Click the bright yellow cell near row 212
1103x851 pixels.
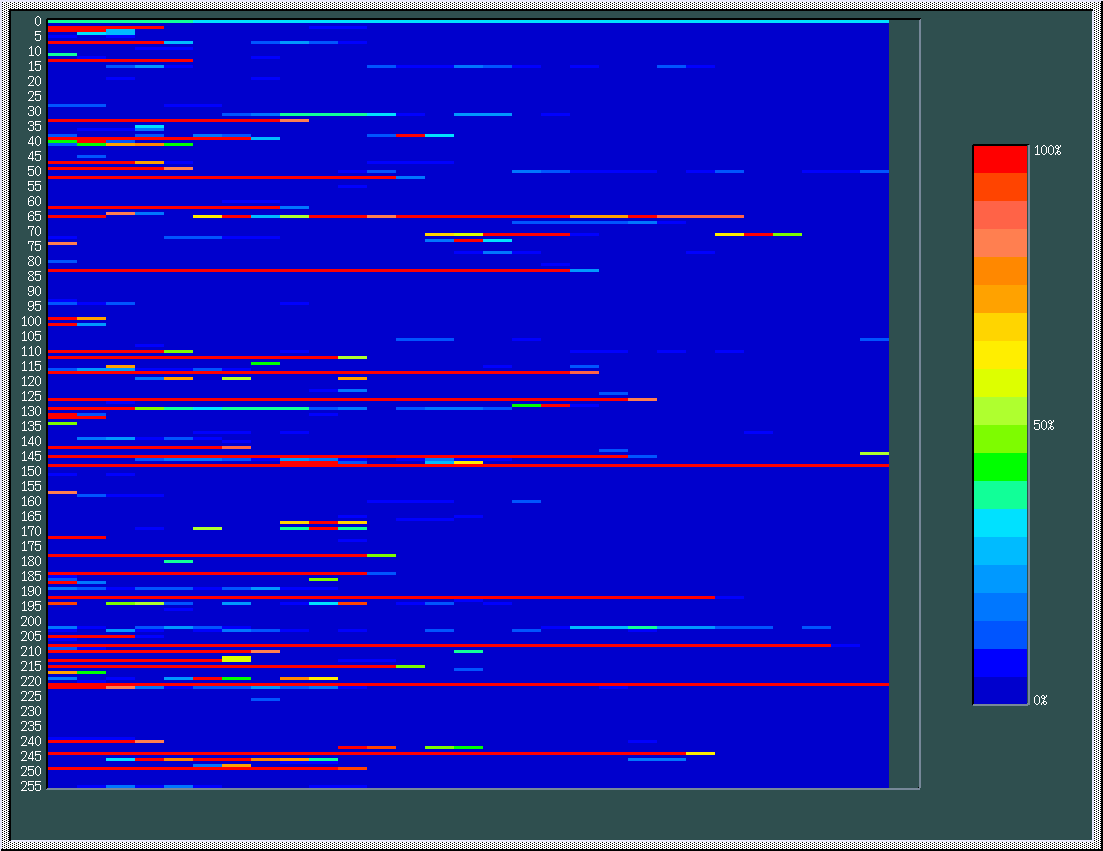tap(236, 659)
